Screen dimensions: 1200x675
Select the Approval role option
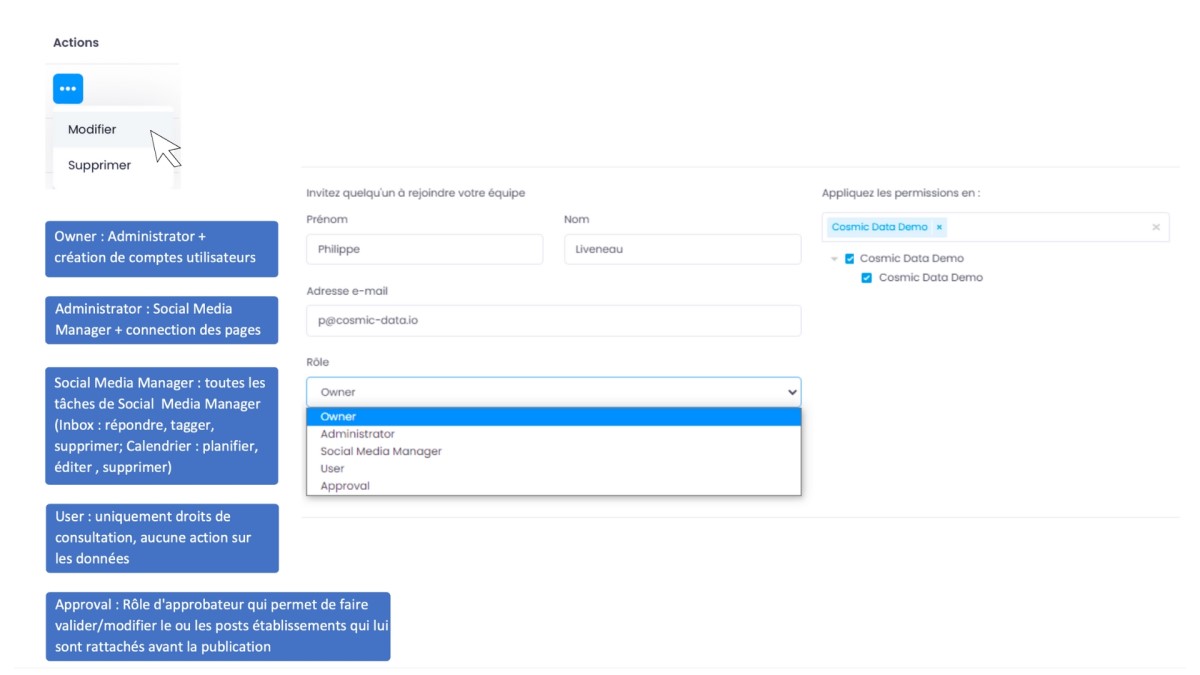click(x=345, y=486)
